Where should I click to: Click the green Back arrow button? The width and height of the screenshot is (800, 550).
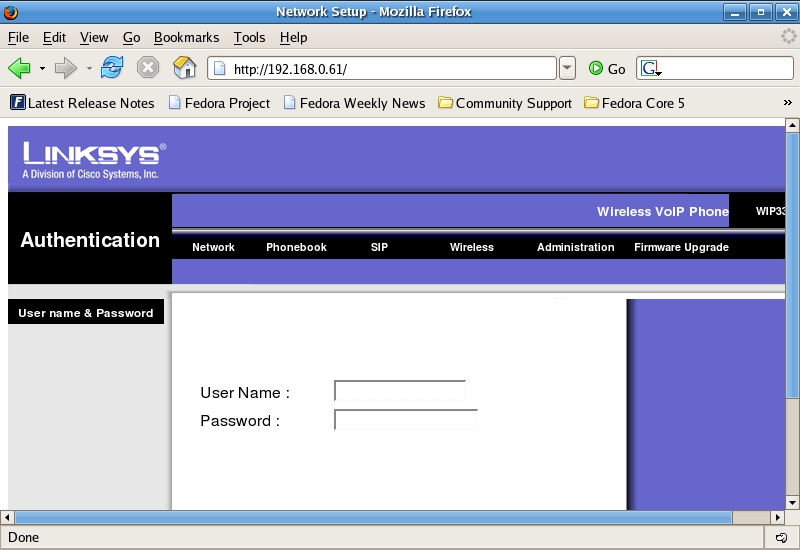[19, 68]
